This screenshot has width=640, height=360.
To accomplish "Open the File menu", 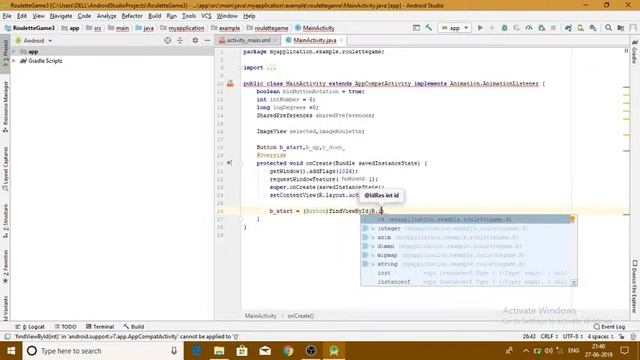I will (x=7, y=16).
